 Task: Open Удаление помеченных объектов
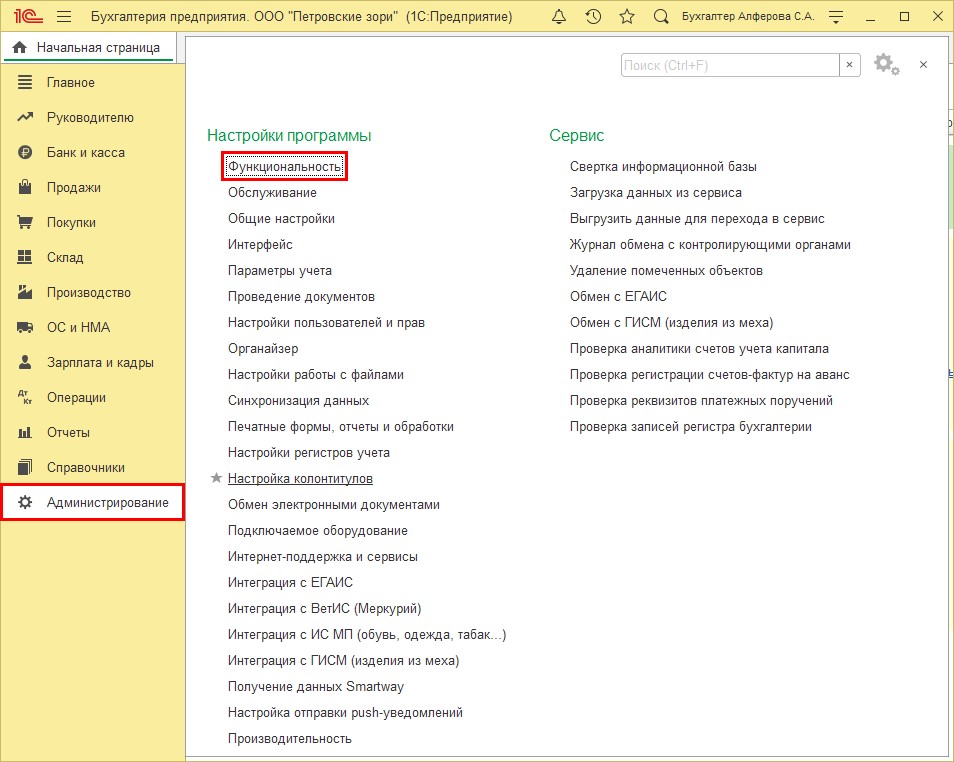pos(666,270)
